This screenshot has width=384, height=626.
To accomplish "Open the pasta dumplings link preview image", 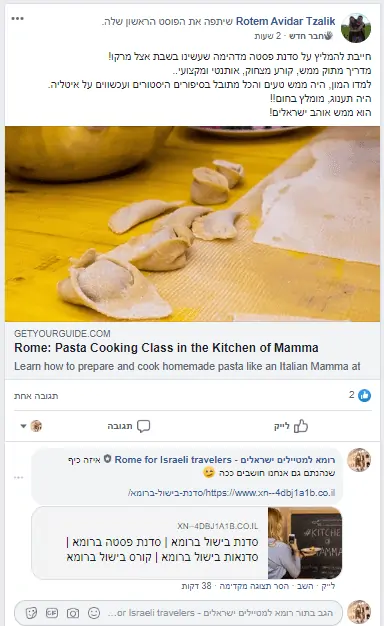I will [x=192, y=224].
